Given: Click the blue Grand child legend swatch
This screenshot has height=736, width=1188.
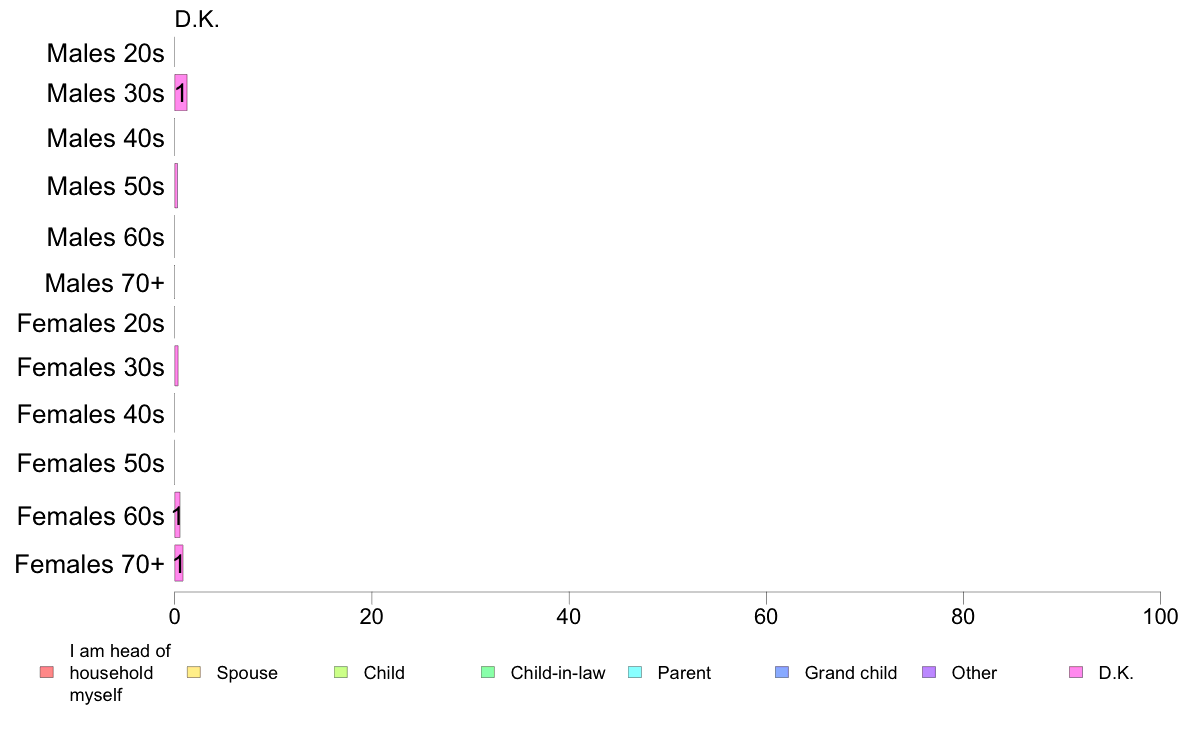Looking at the screenshot, I should click(781, 672).
